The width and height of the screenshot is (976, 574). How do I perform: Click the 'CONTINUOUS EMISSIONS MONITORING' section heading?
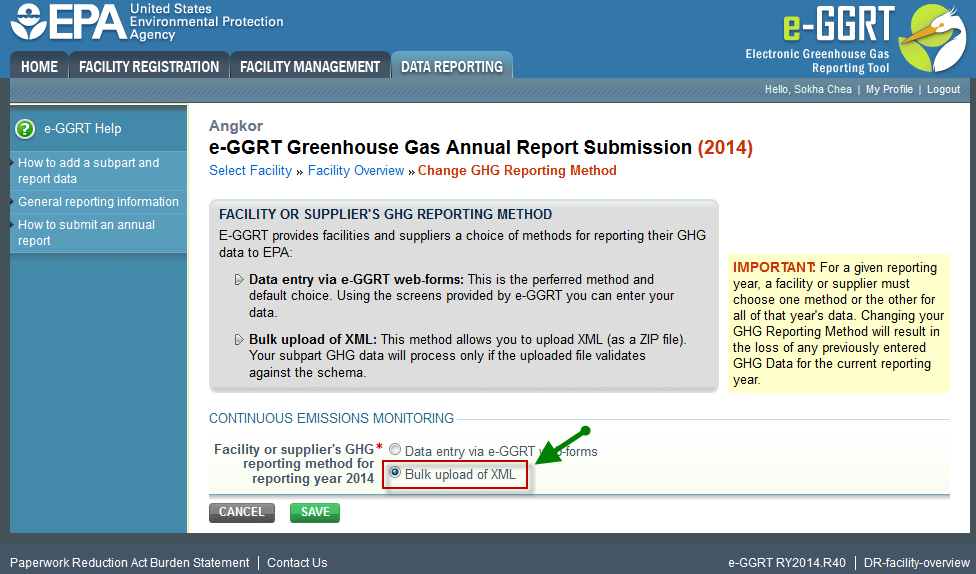pos(331,418)
